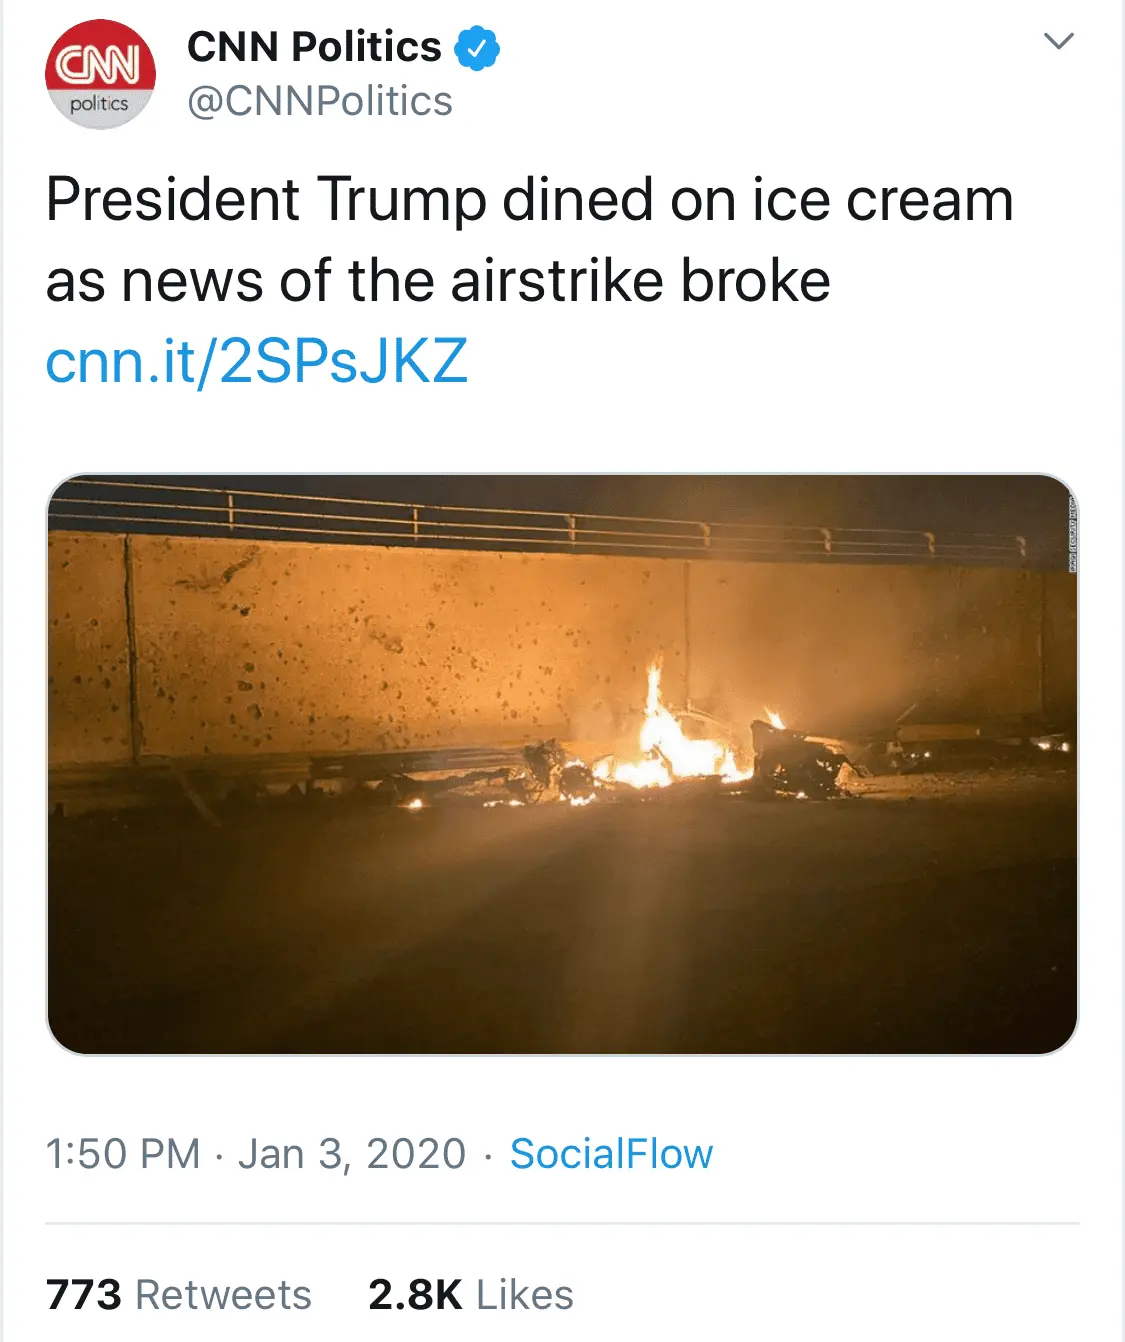Click the "Likes" label

click(x=525, y=1295)
